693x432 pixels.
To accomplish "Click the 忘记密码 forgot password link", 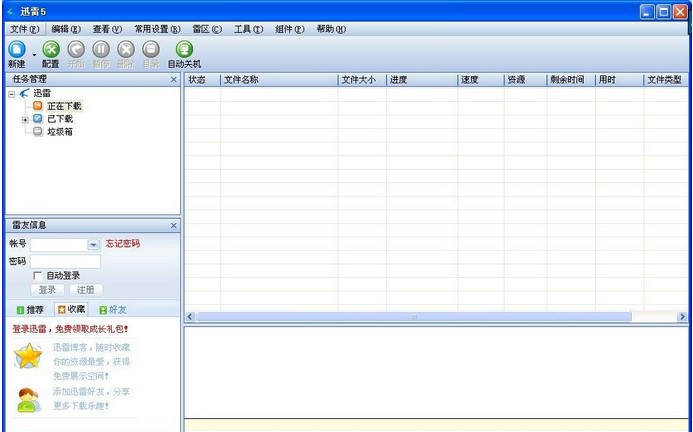I will coord(123,243).
